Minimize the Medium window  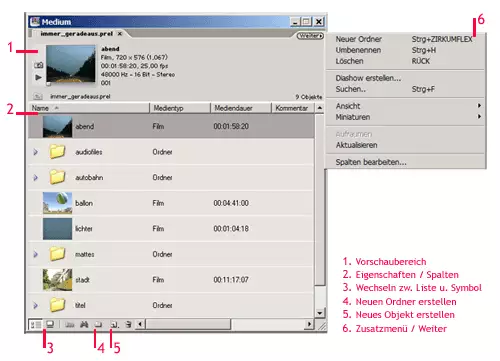coord(295,22)
